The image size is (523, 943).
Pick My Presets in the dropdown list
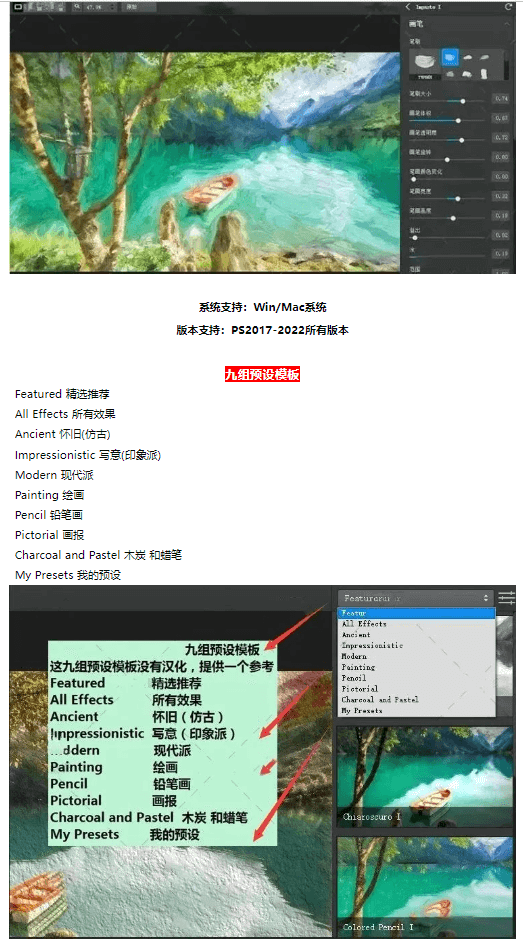coord(361,710)
